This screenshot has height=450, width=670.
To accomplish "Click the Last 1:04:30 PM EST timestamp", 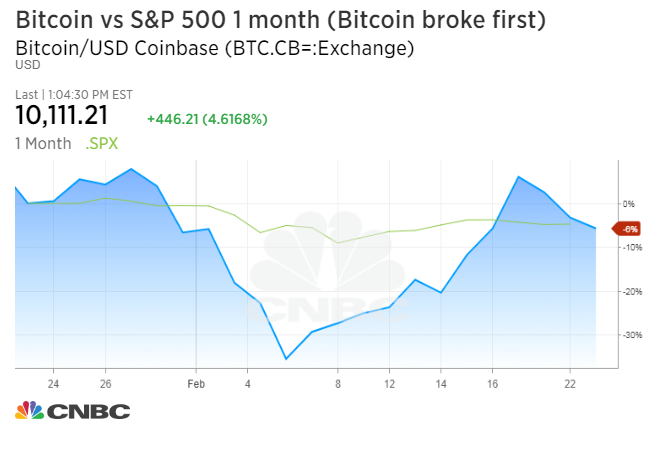I will click(x=74, y=95).
